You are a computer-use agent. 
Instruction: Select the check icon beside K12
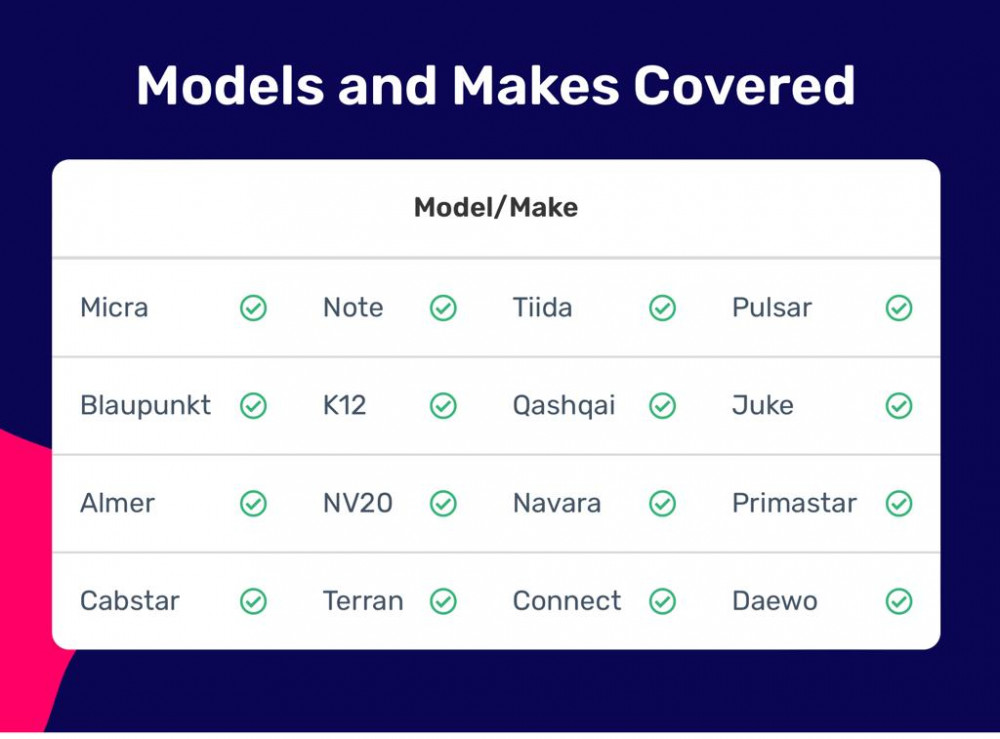(x=443, y=406)
